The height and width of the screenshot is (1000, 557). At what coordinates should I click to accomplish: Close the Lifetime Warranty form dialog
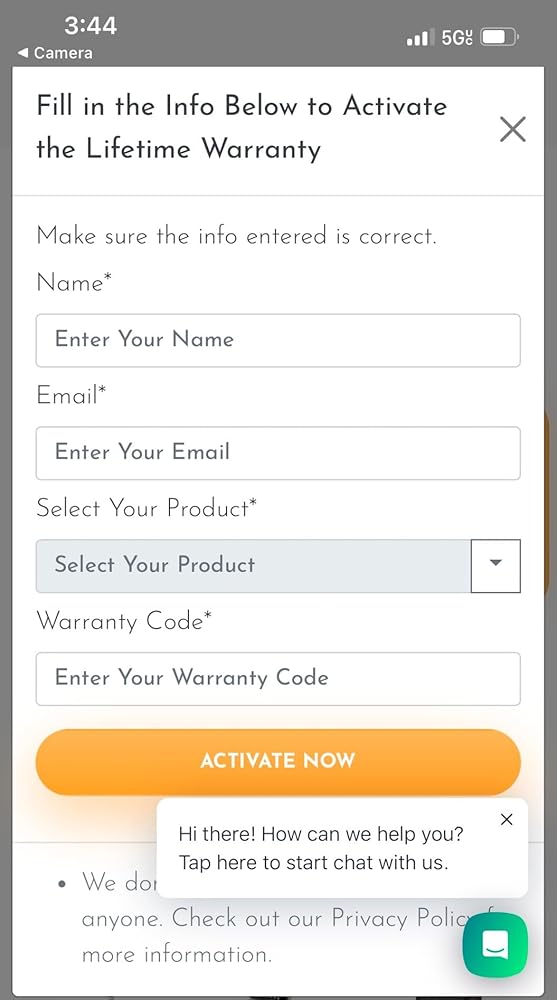pyautogui.click(x=513, y=129)
